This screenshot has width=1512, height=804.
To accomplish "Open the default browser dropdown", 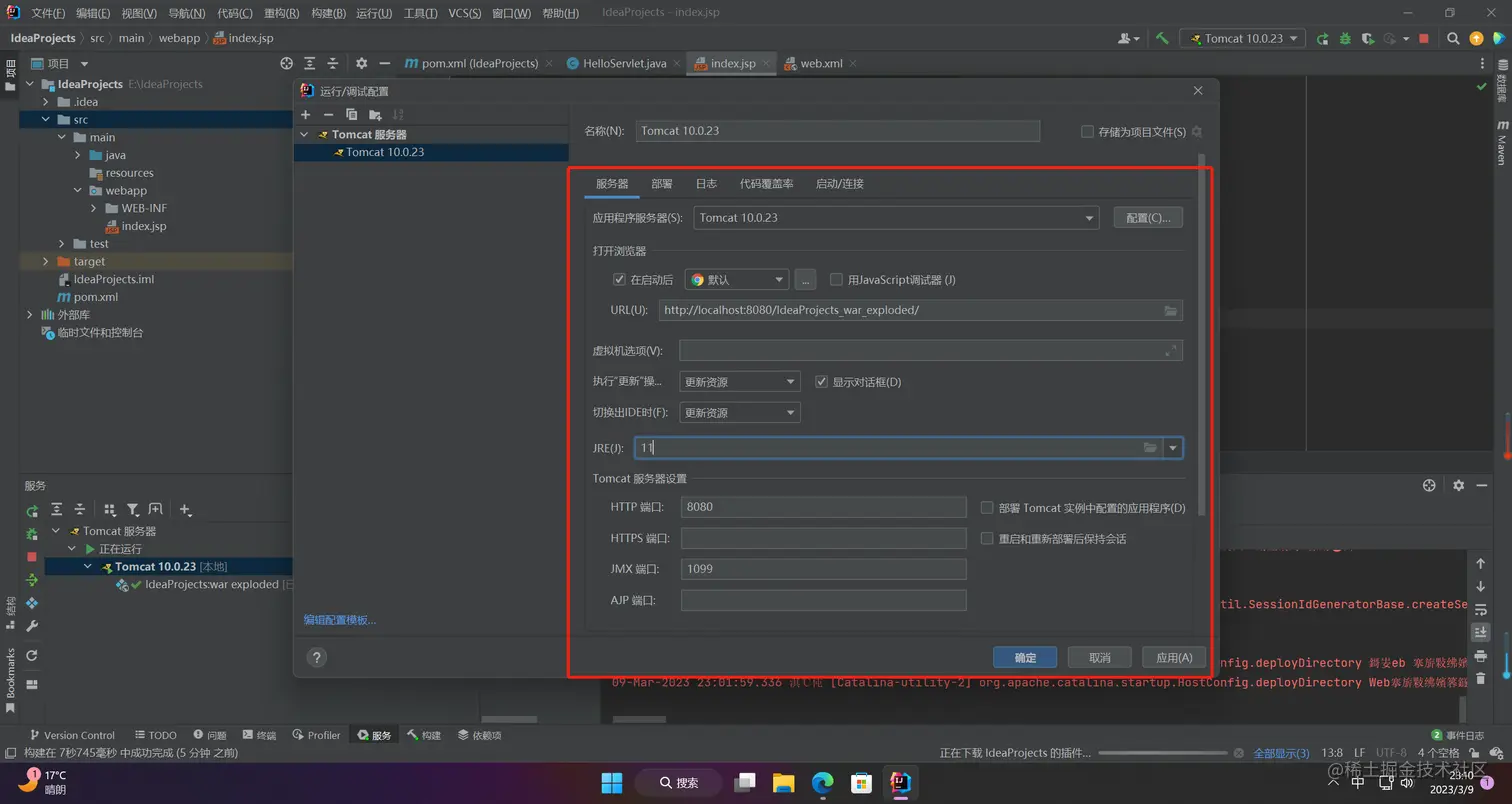I will (737, 280).
